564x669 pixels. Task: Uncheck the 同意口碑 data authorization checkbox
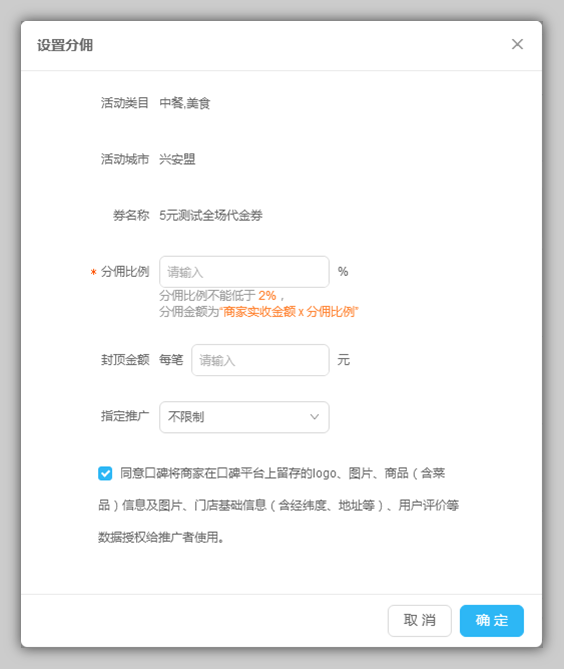point(105,473)
